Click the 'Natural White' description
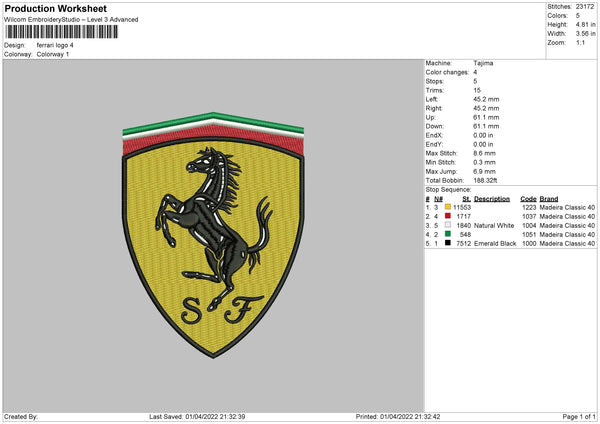This screenshot has height=424, width=600. tap(494, 225)
